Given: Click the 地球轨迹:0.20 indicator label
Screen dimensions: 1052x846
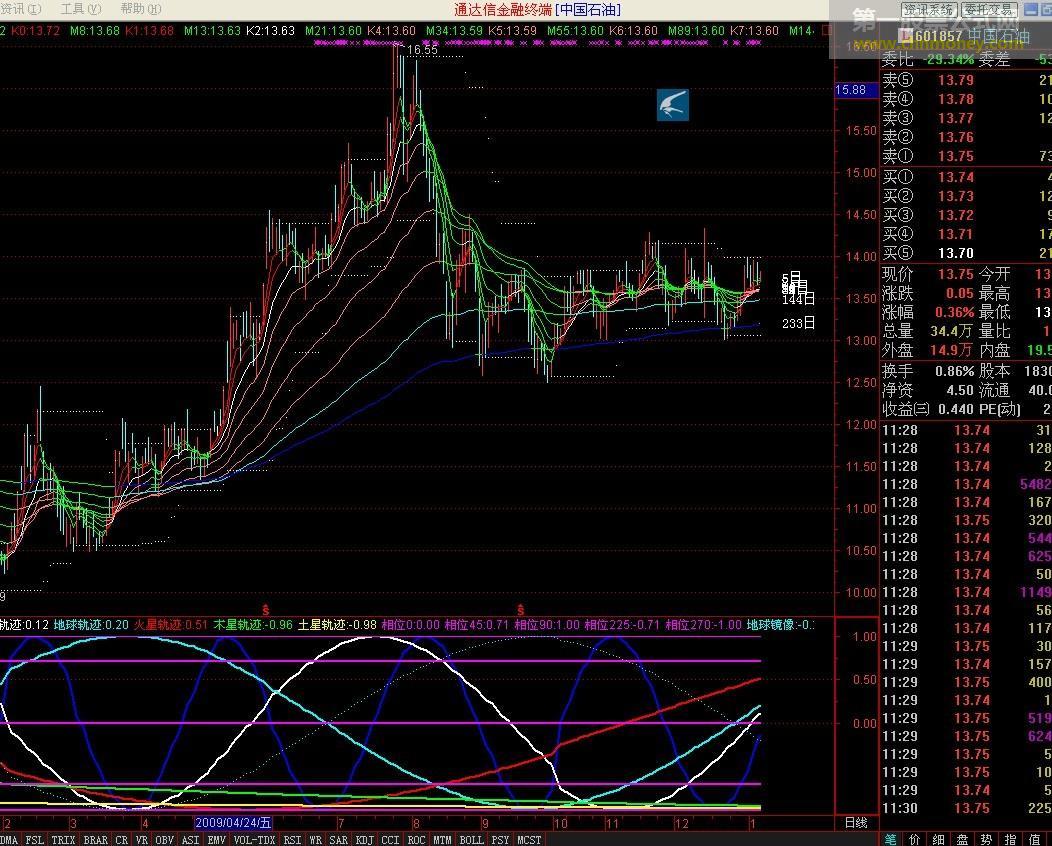Looking at the screenshot, I should click(x=91, y=625).
